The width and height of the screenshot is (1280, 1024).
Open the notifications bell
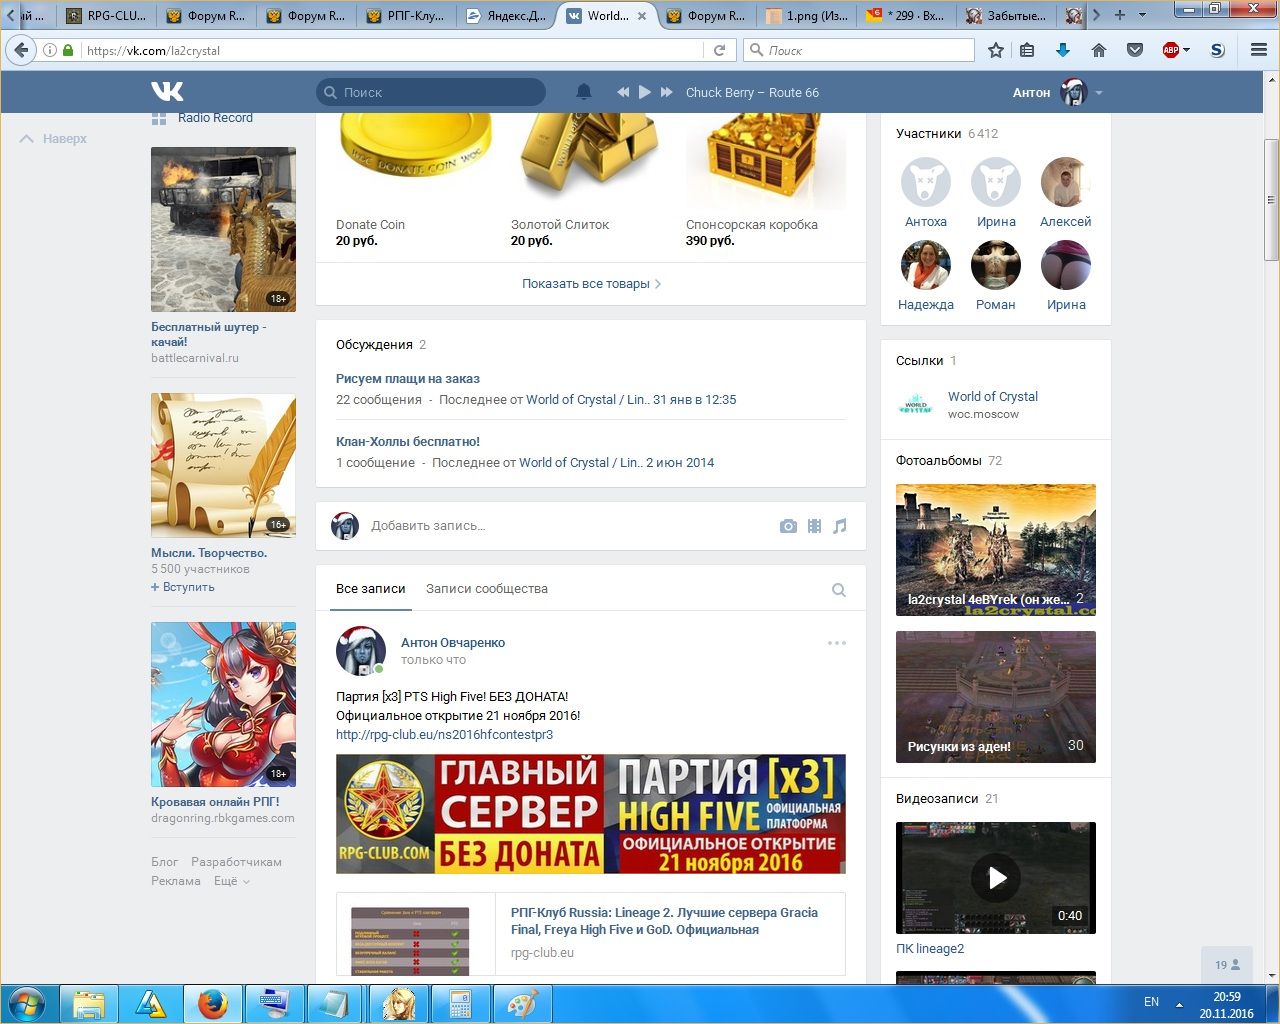[x=584, y=92]
